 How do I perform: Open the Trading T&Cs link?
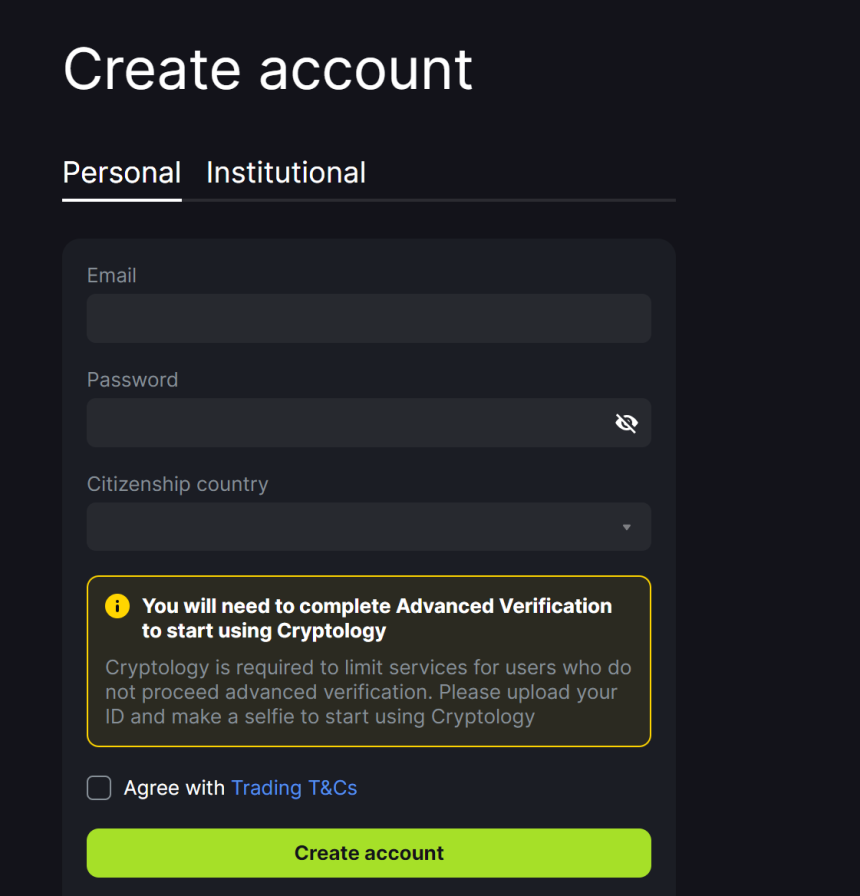(294, 788)
